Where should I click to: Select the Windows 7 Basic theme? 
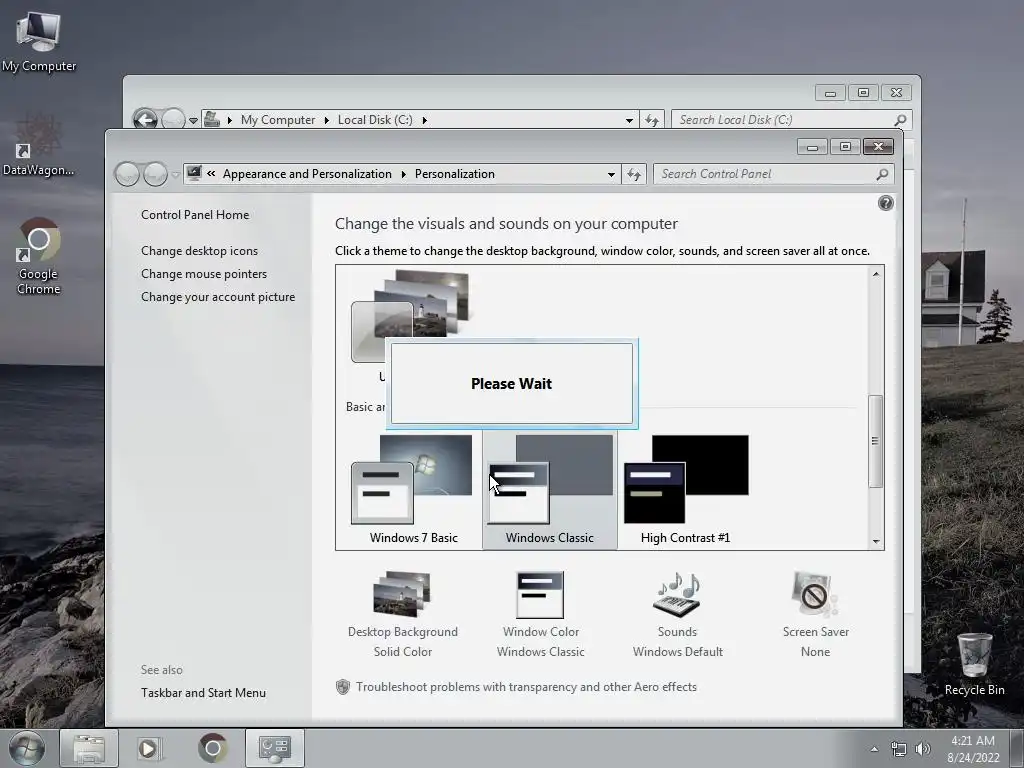[x=413, y=490]
